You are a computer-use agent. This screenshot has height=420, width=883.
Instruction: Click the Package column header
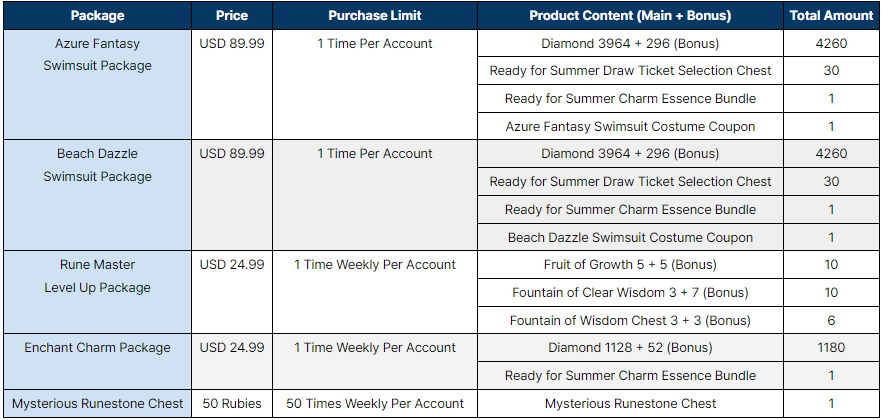click(x=97, y=16)
